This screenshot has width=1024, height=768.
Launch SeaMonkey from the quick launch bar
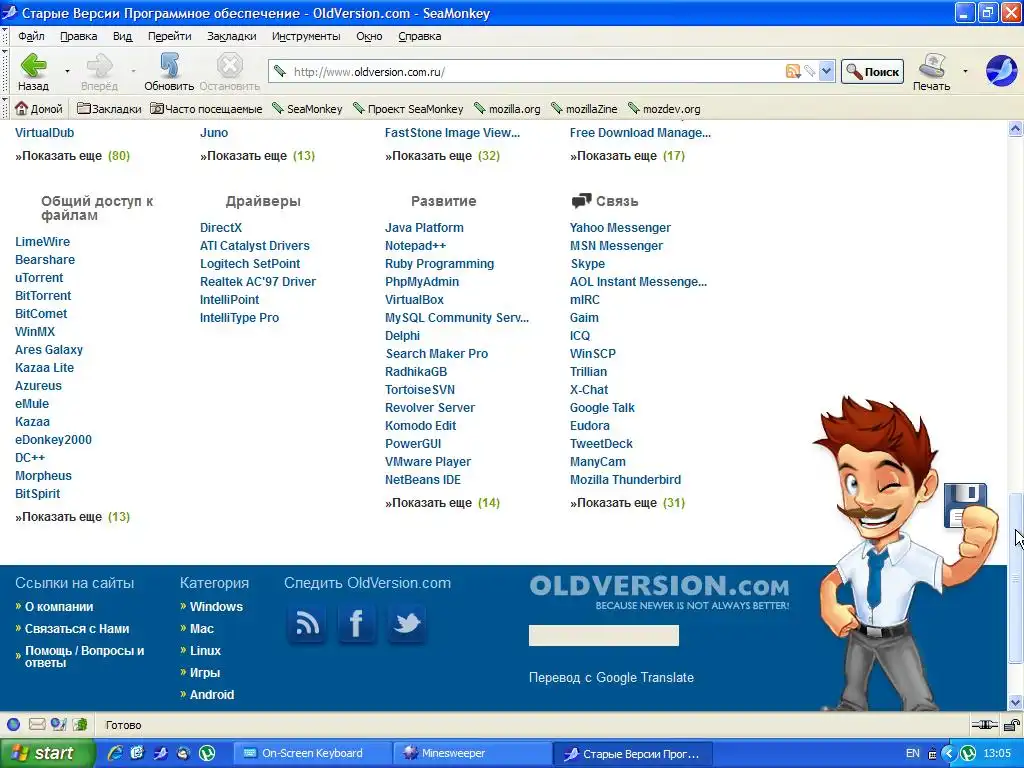161,753
